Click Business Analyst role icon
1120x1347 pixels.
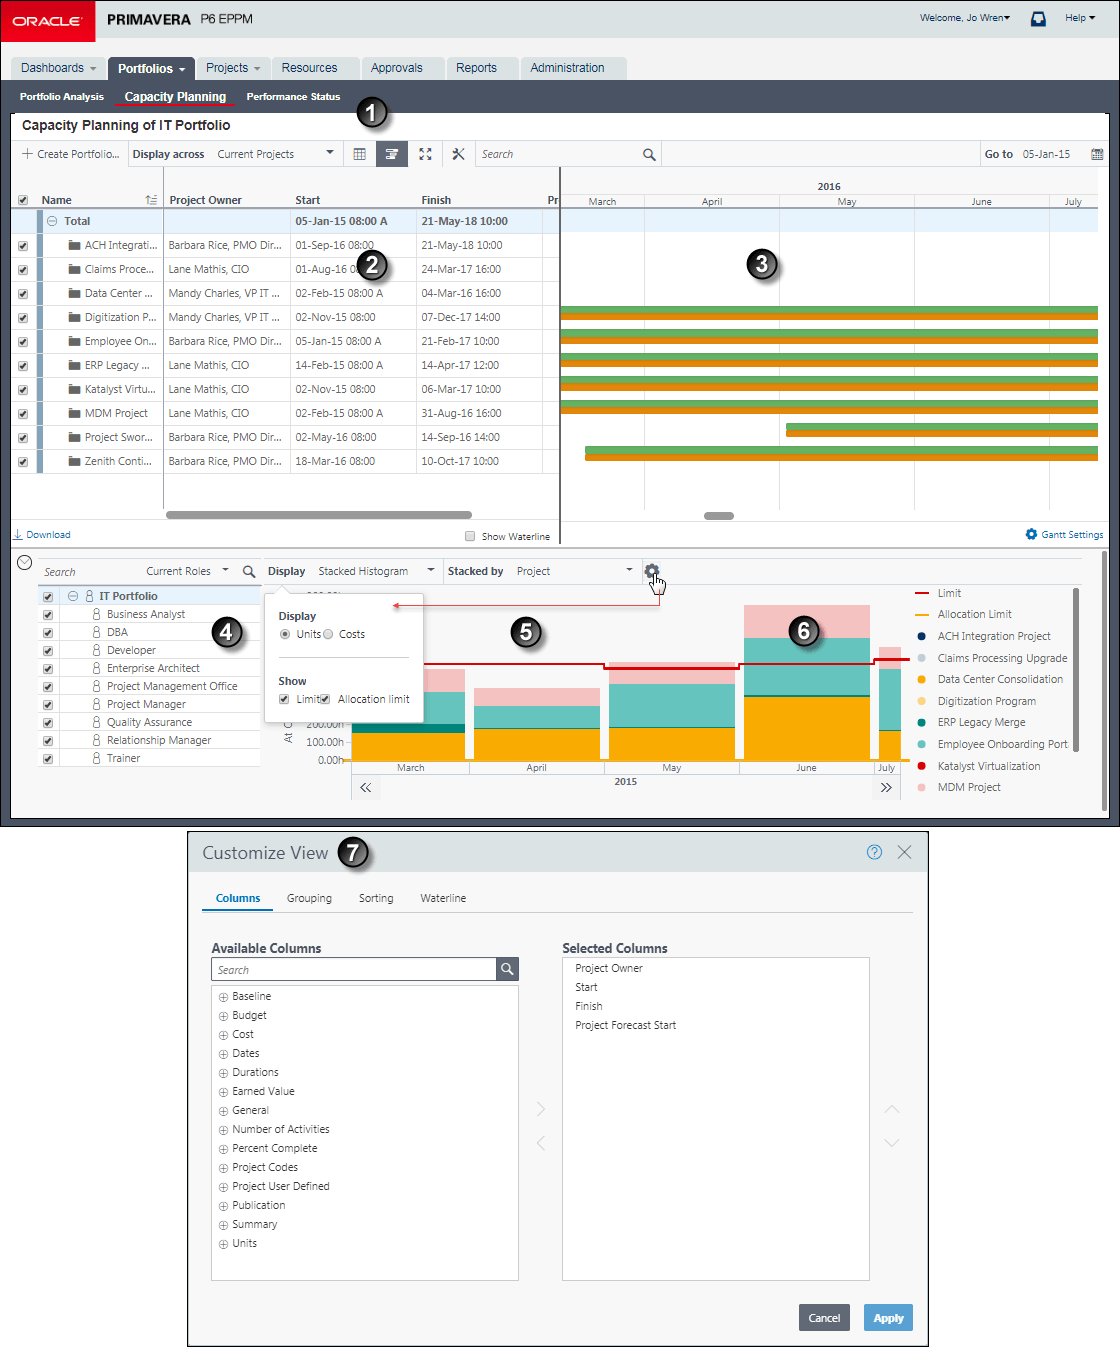(96, 614)
